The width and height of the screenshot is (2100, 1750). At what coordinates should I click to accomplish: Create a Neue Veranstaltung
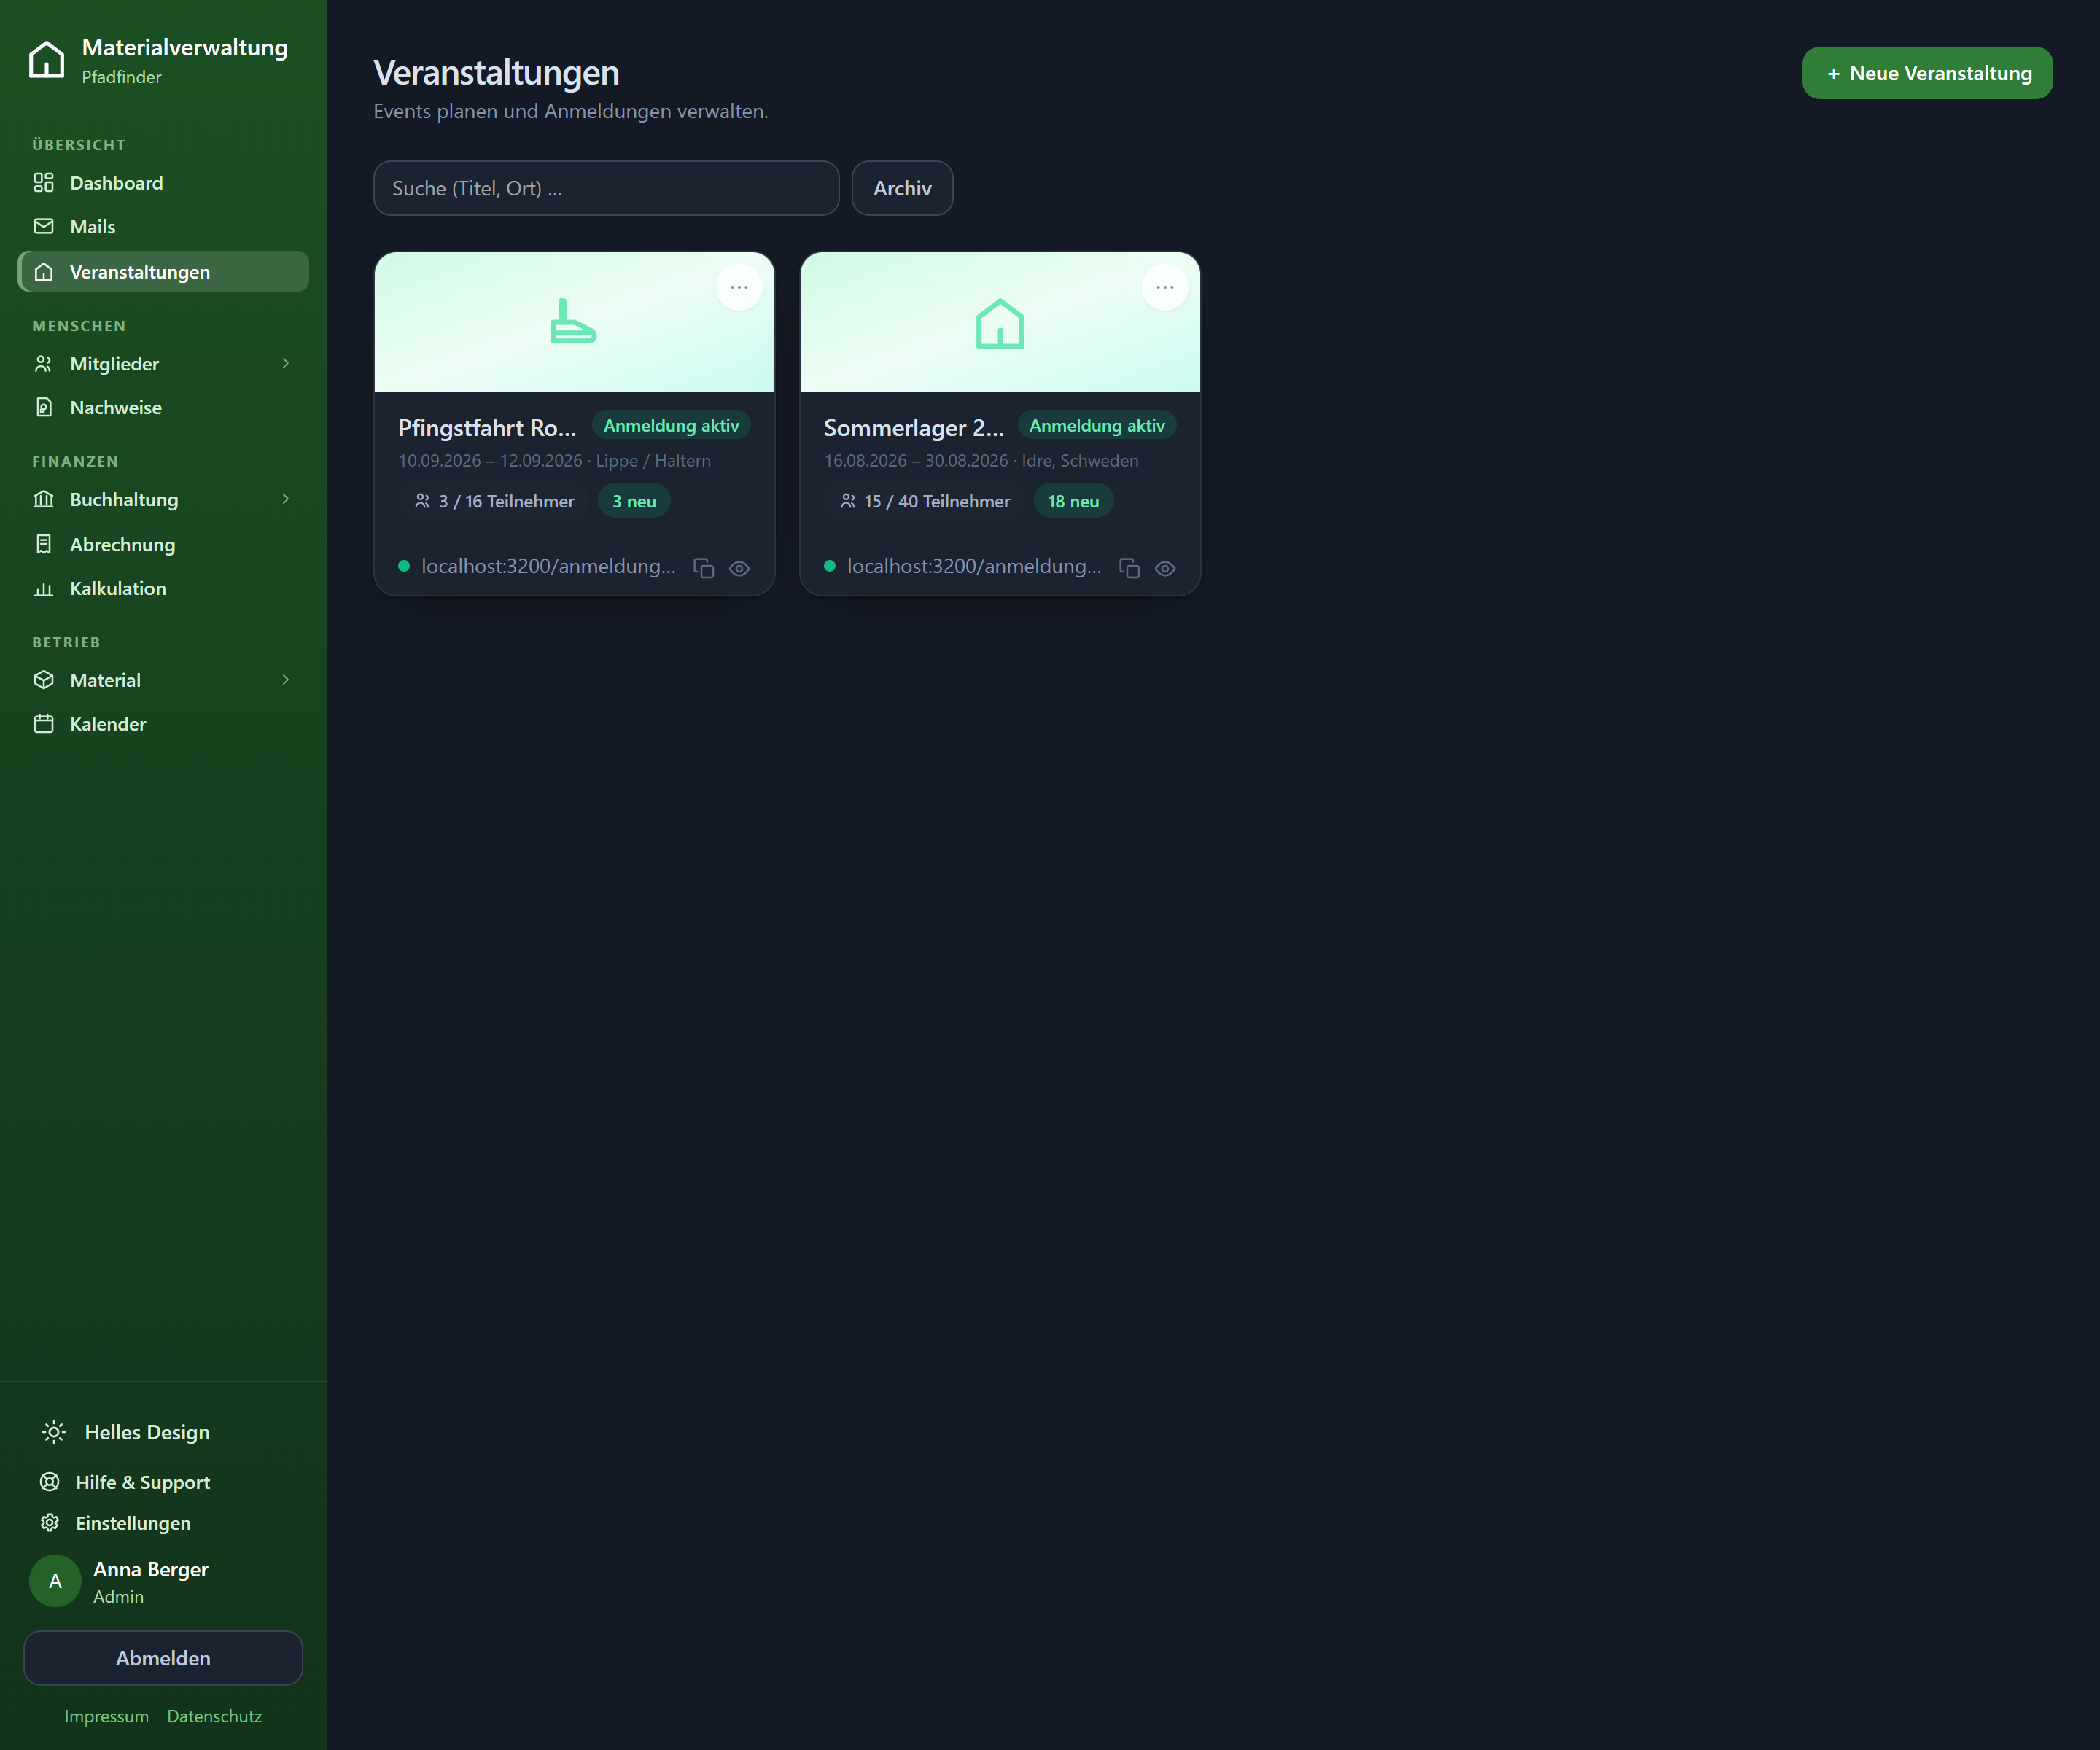(x=1927, y=73)
